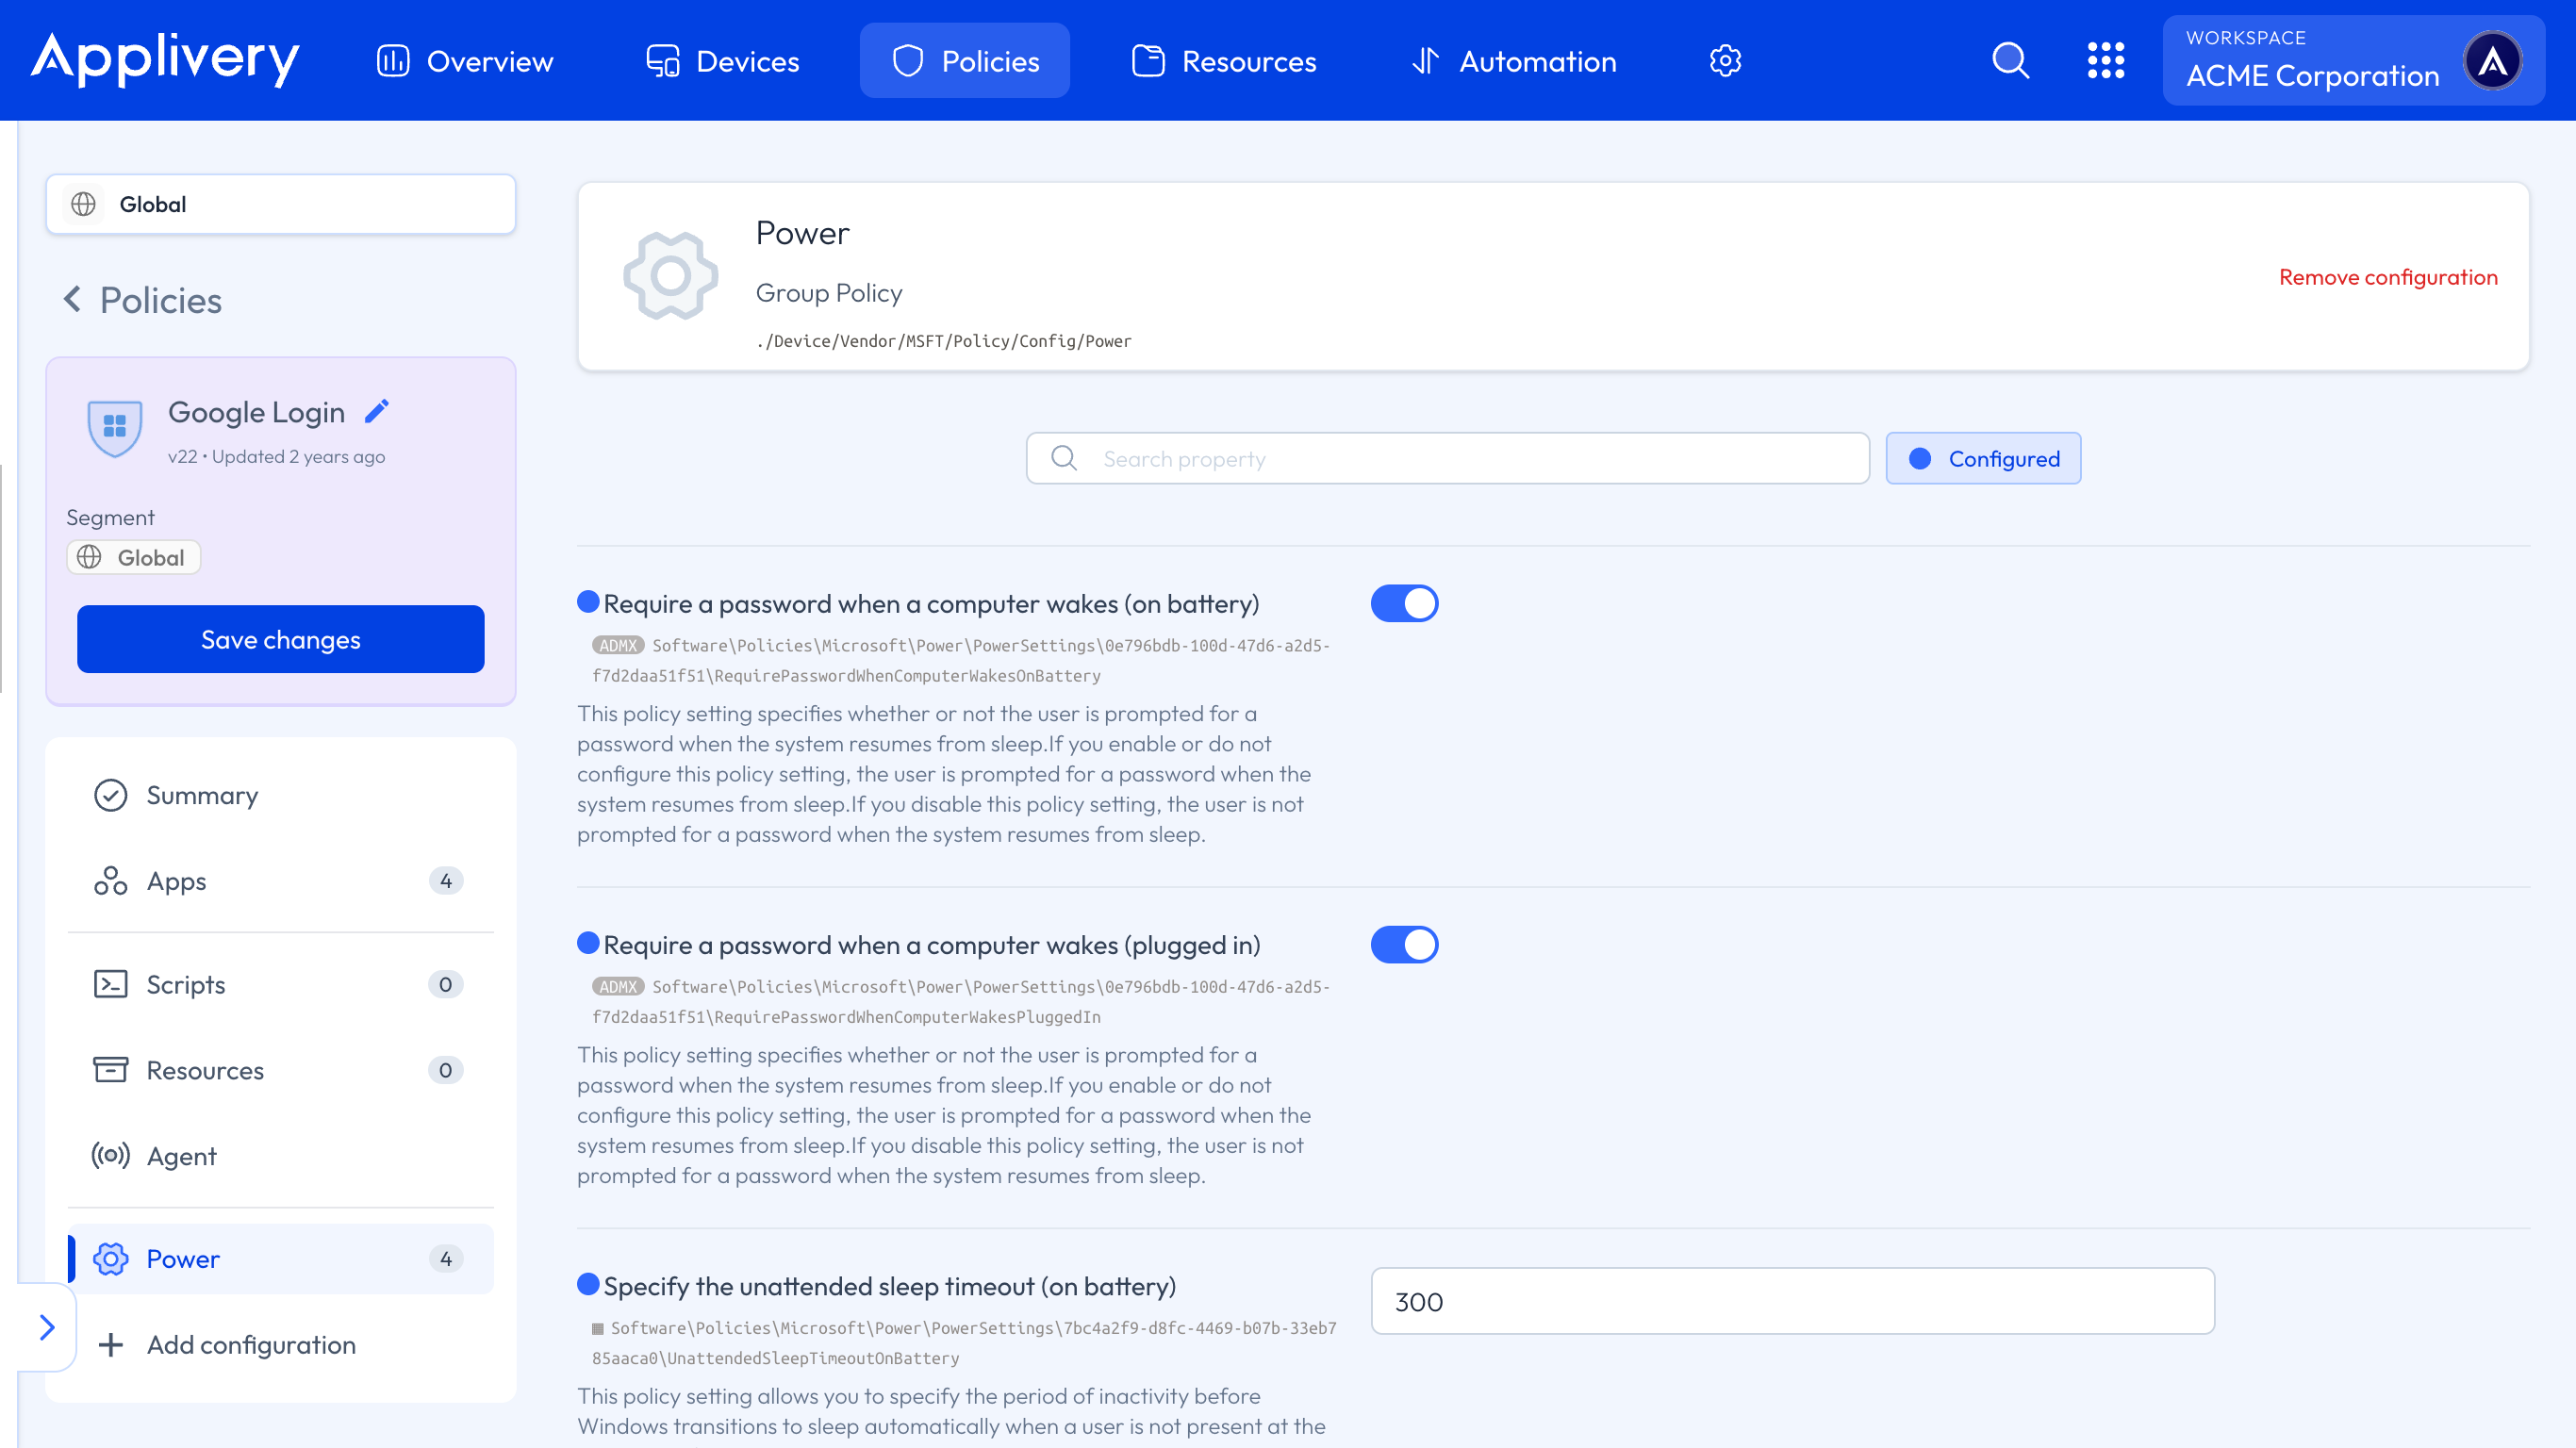
Task: Click the settings gear icon in top navigation
Action: pos(1725,61)
